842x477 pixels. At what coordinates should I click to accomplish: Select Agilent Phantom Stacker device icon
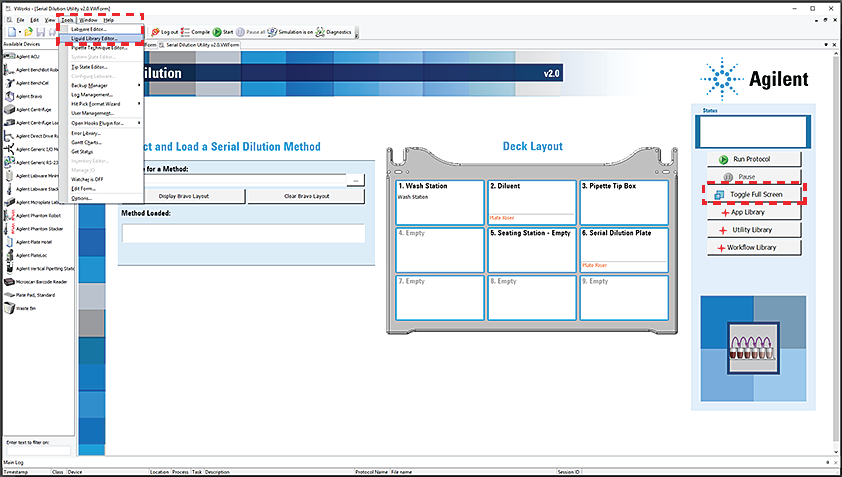[x=9, y=229]
